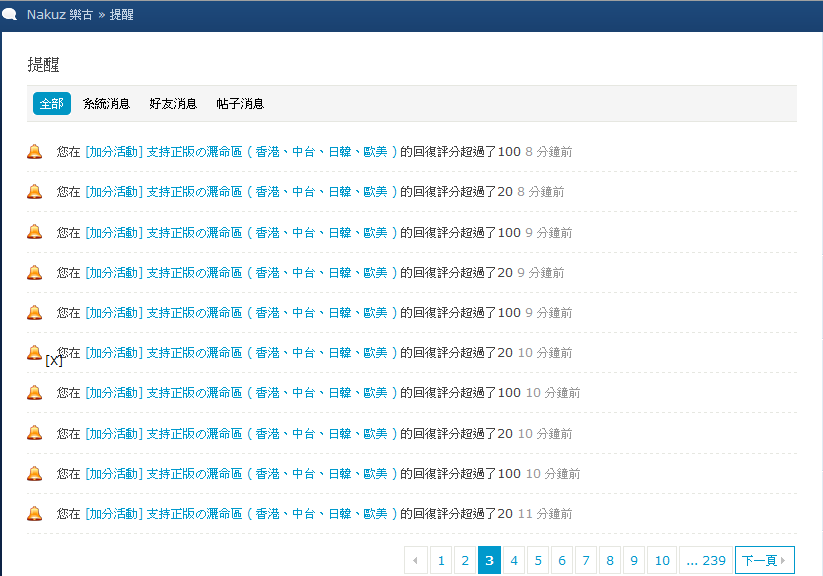Jump to page 10
The width and height of the screenshot is (823, 576).
pos(662,560)
